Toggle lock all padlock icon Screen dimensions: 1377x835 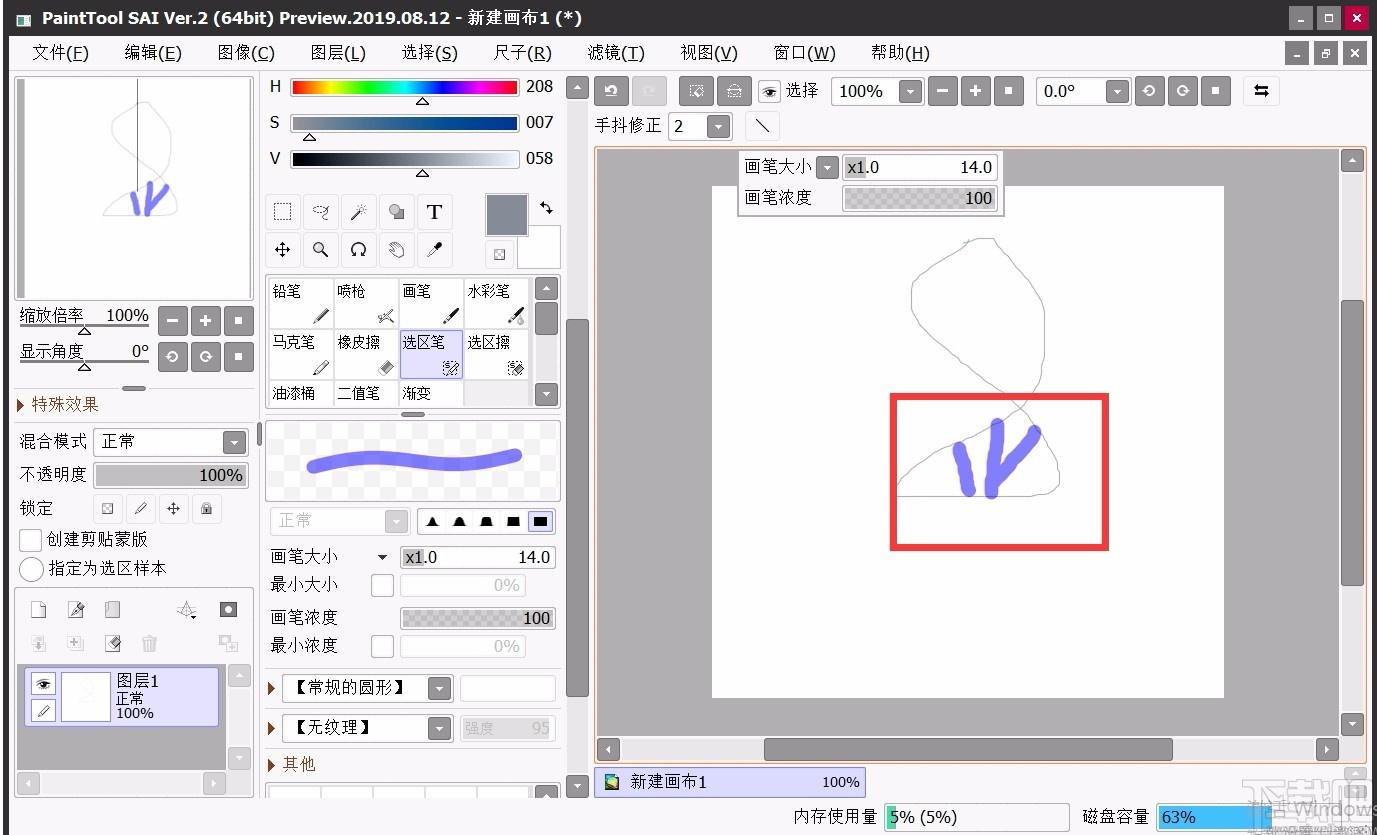(206, 509)
